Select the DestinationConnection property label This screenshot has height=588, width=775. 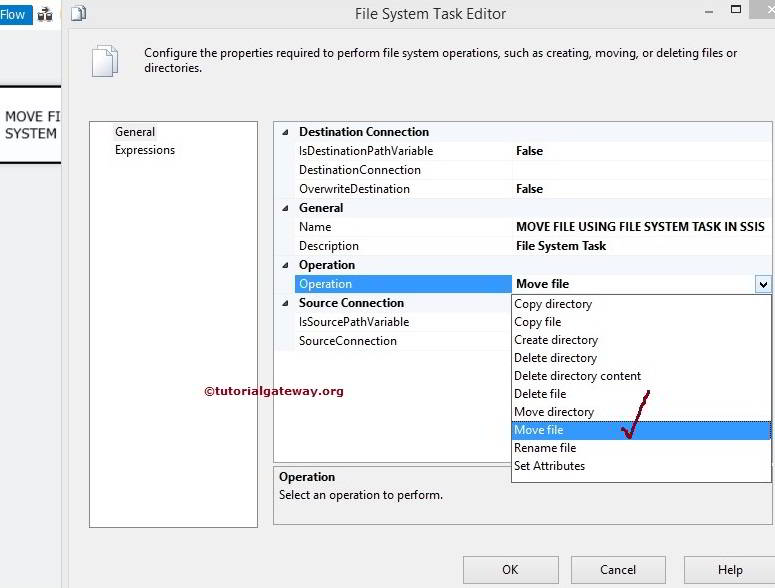(x=360, y=170)
